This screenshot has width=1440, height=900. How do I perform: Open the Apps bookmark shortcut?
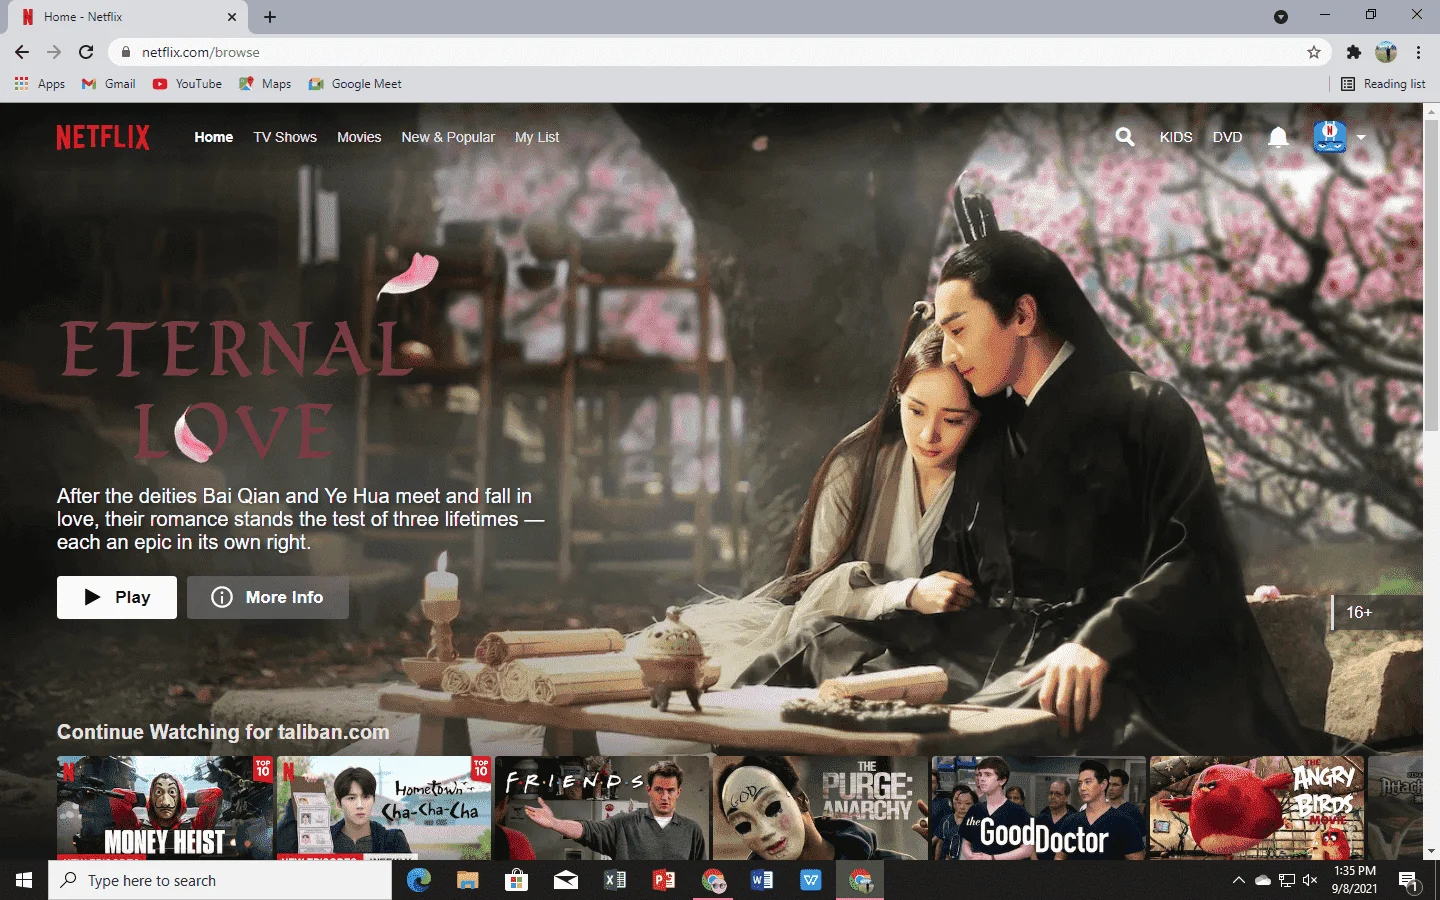click(40, 84)
